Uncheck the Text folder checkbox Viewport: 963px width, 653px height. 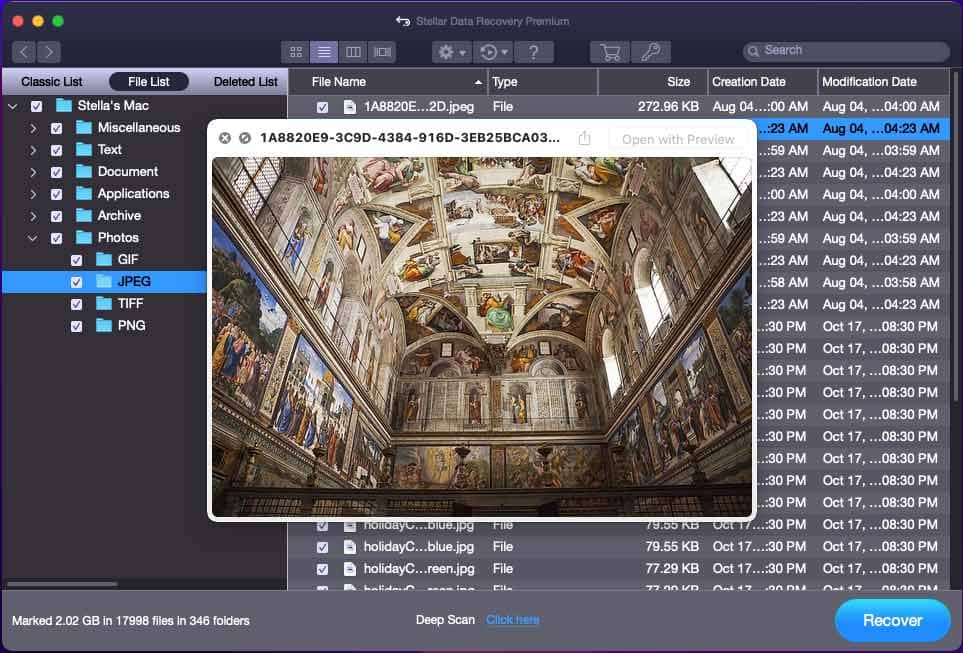pos(57,151)
